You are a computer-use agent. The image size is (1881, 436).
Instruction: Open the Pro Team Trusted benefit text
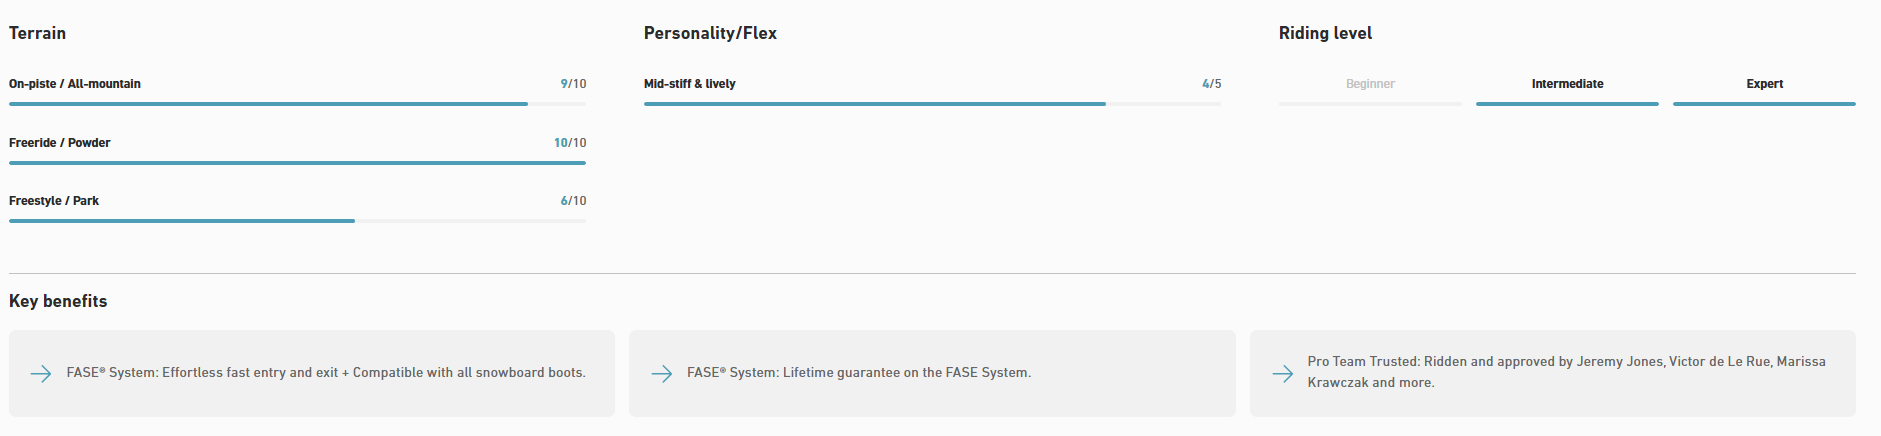pos(1566,372)
